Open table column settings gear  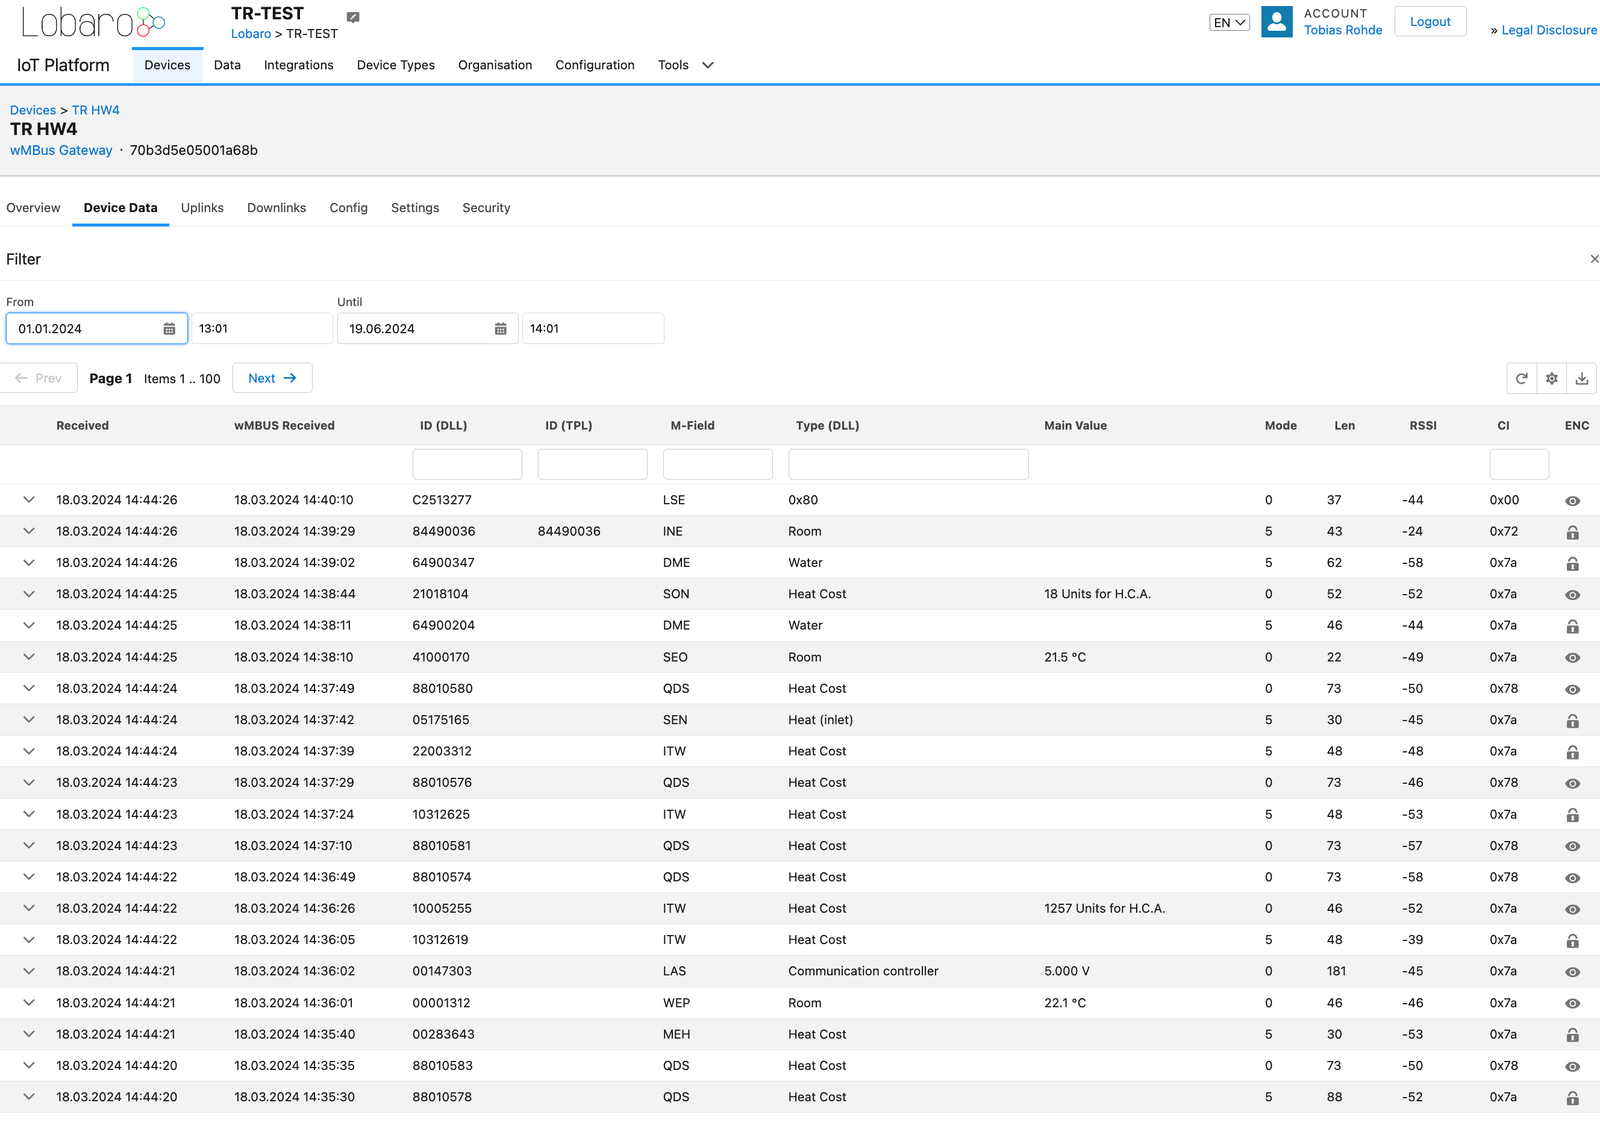1552,379
